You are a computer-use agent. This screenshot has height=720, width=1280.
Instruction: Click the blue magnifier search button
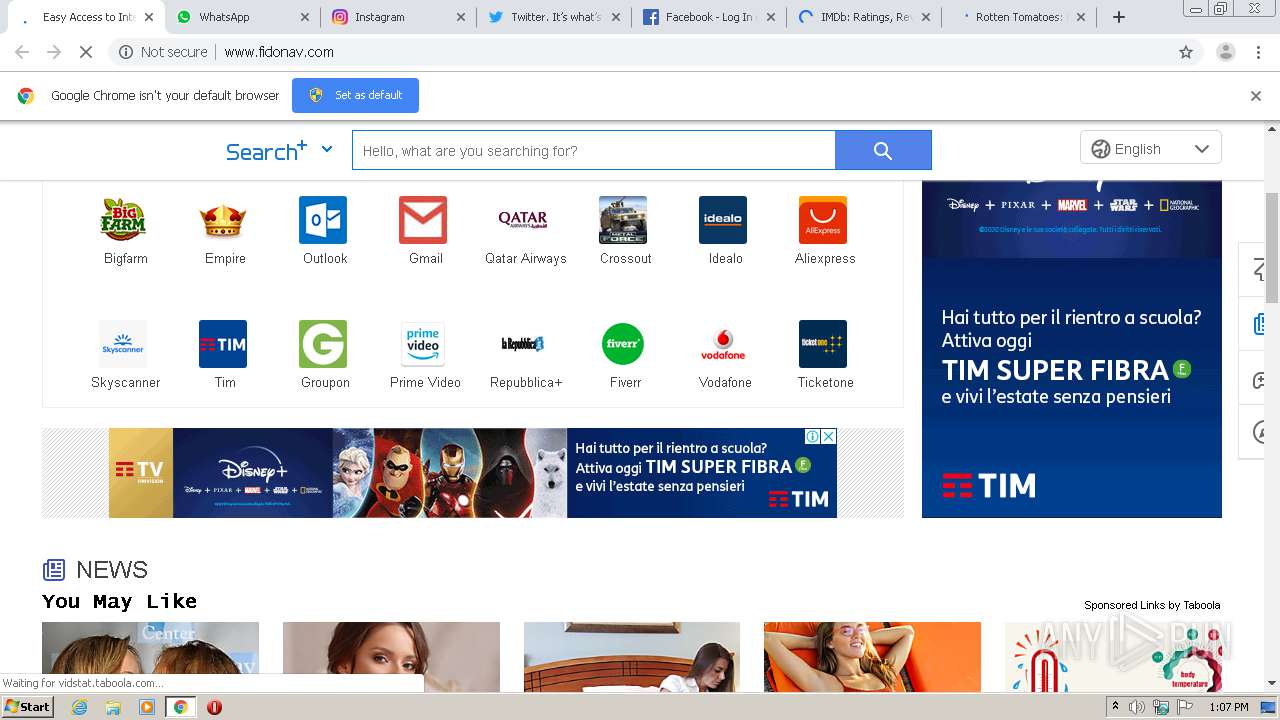coord(883,150)
